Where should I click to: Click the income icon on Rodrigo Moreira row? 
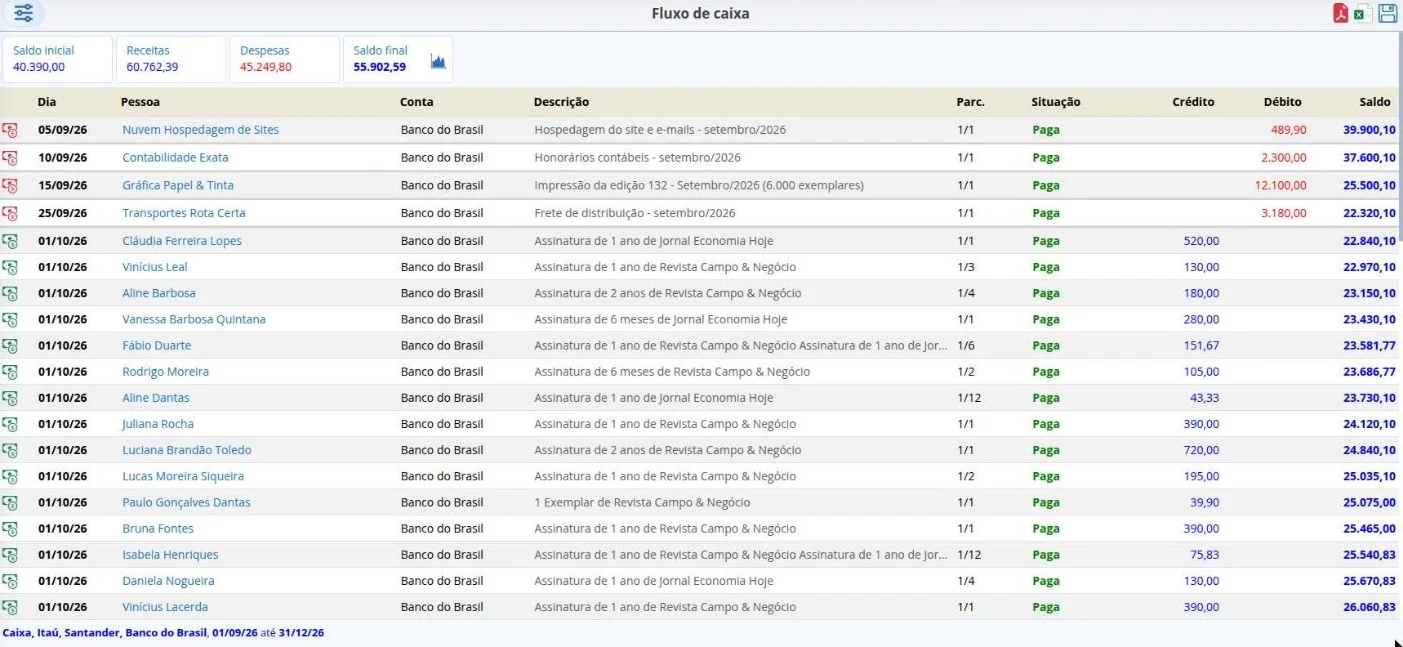pos(10,372)
